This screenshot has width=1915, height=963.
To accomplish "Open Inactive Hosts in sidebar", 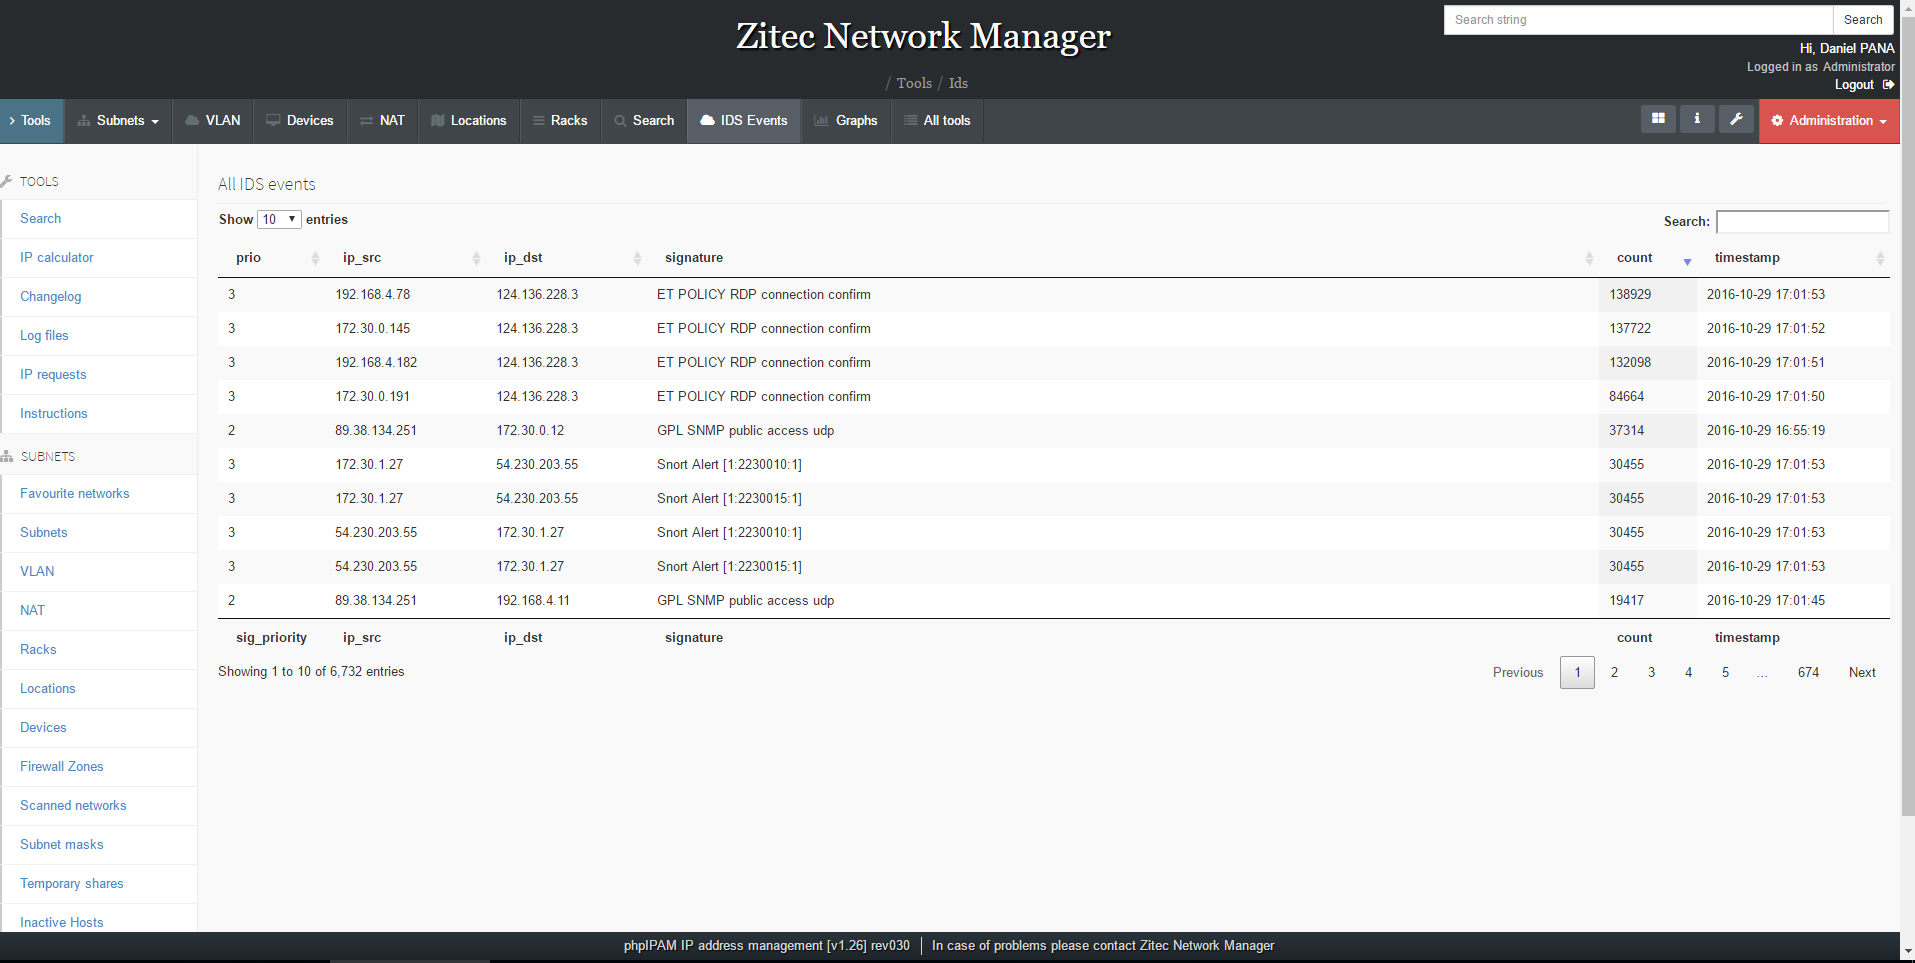I will click(62, 922).
